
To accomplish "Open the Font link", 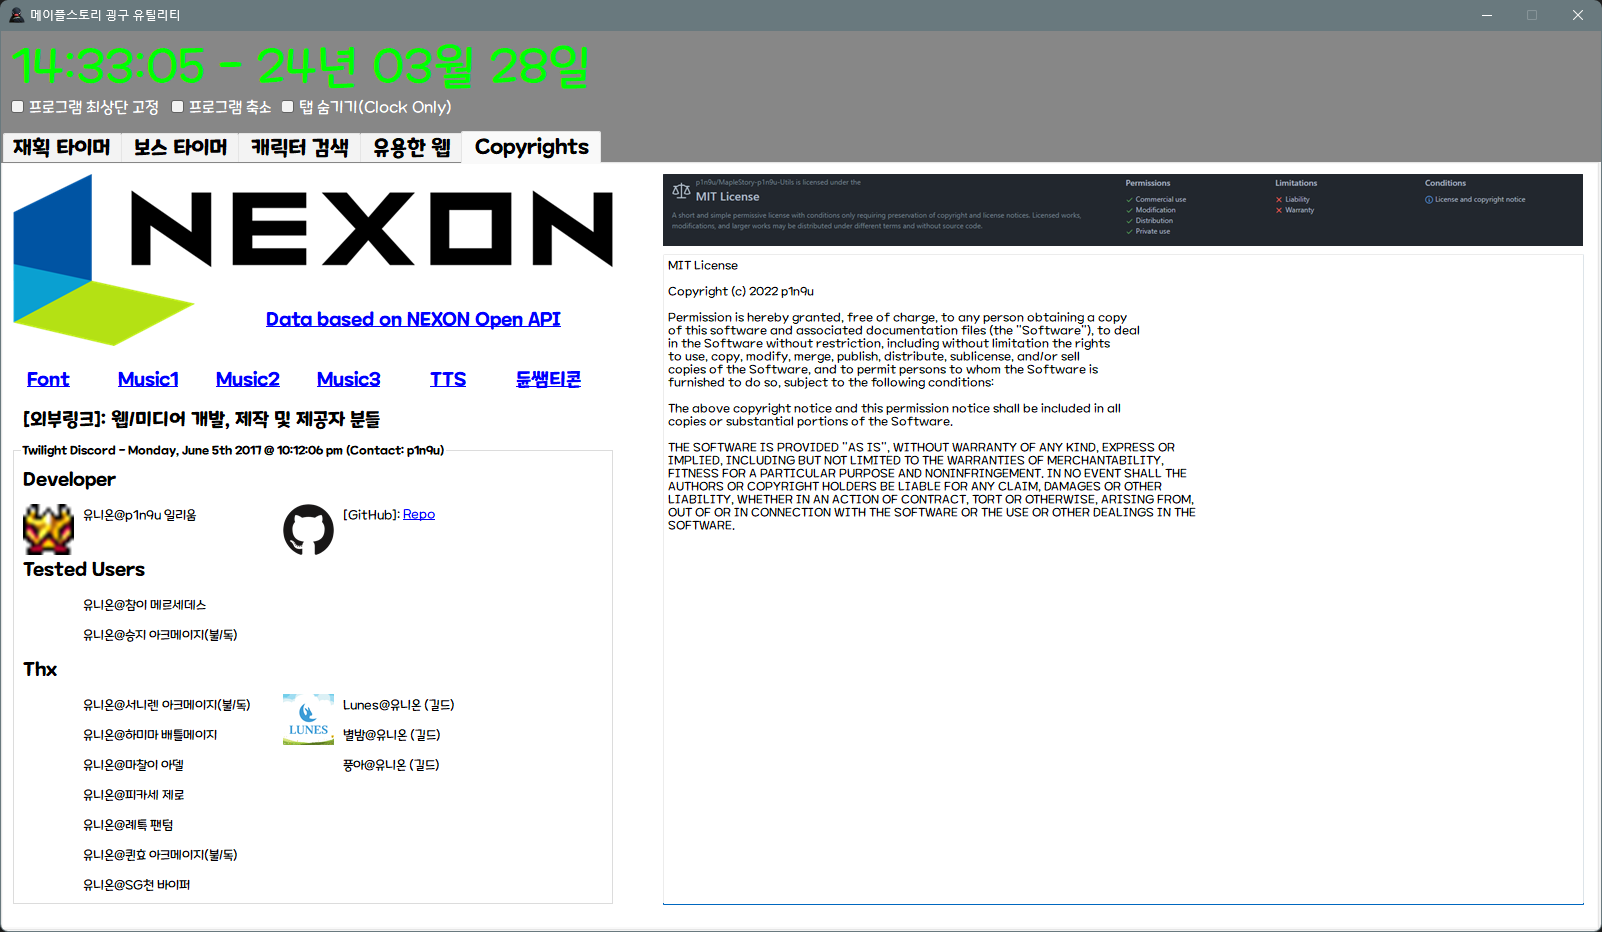I will (48, 379).
